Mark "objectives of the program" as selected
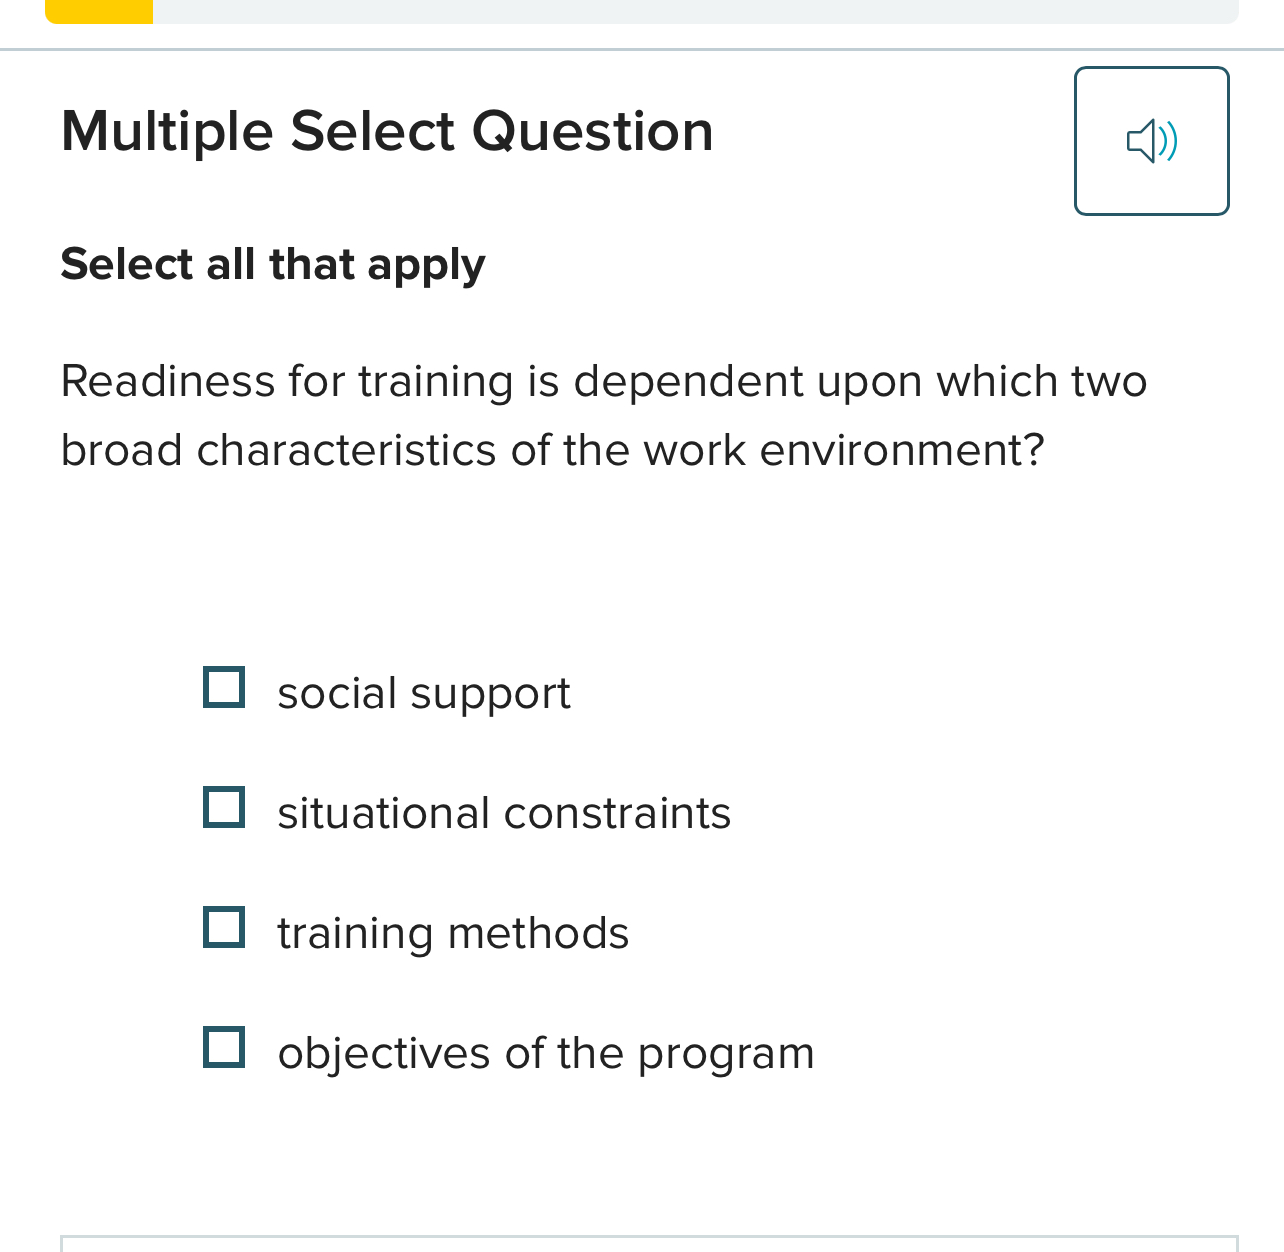Image resolution: width=1284 pixels, height=1252 pixels. [224, 1047]
